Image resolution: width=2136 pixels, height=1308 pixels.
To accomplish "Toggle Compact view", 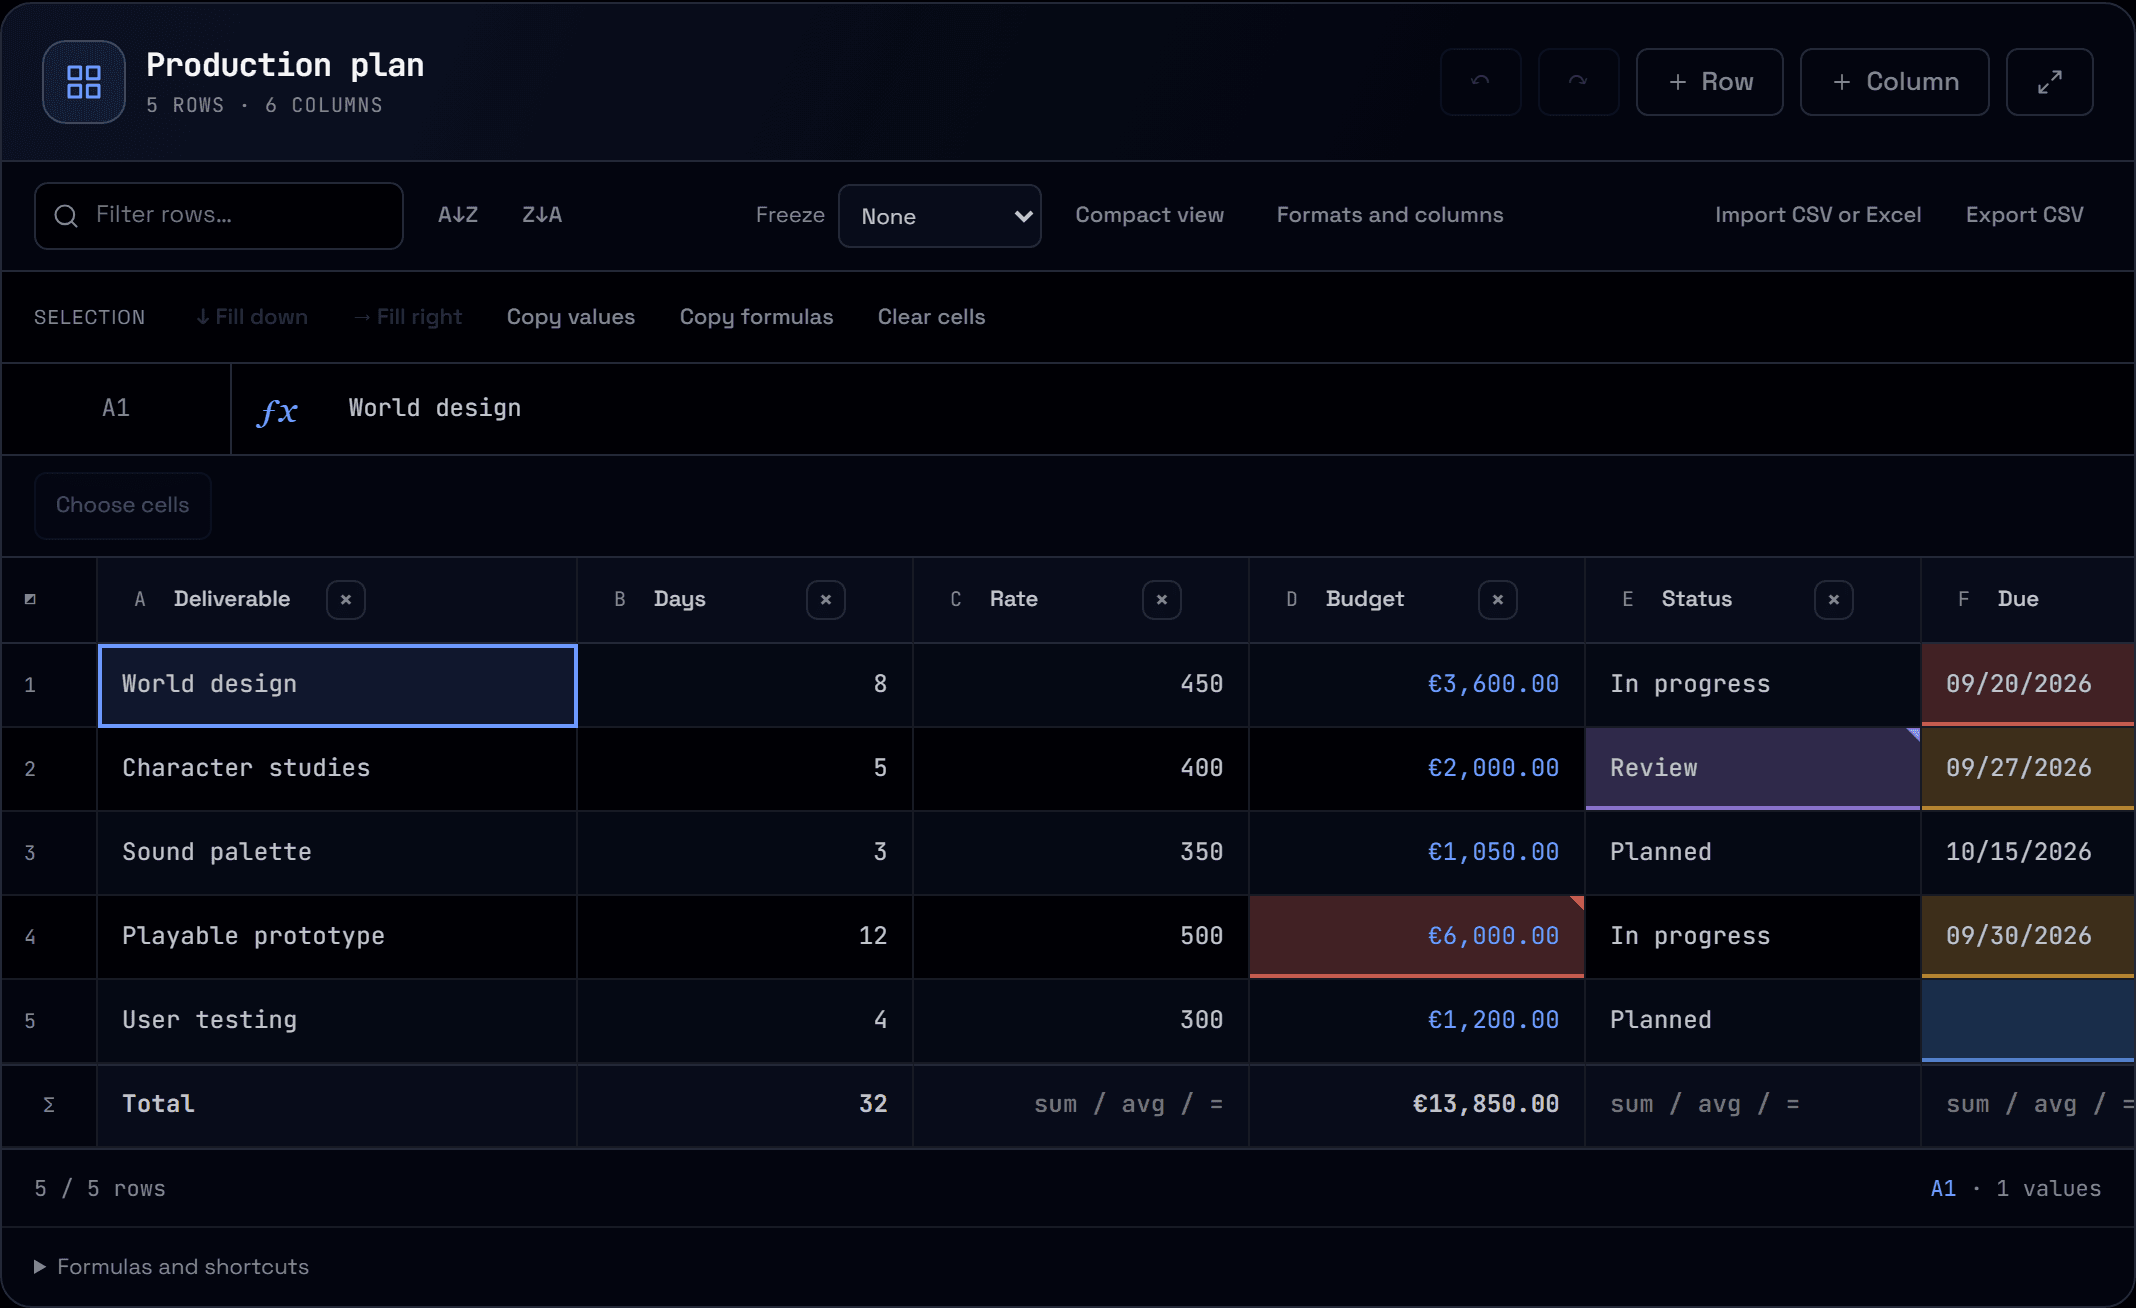I will (1150, 215).
